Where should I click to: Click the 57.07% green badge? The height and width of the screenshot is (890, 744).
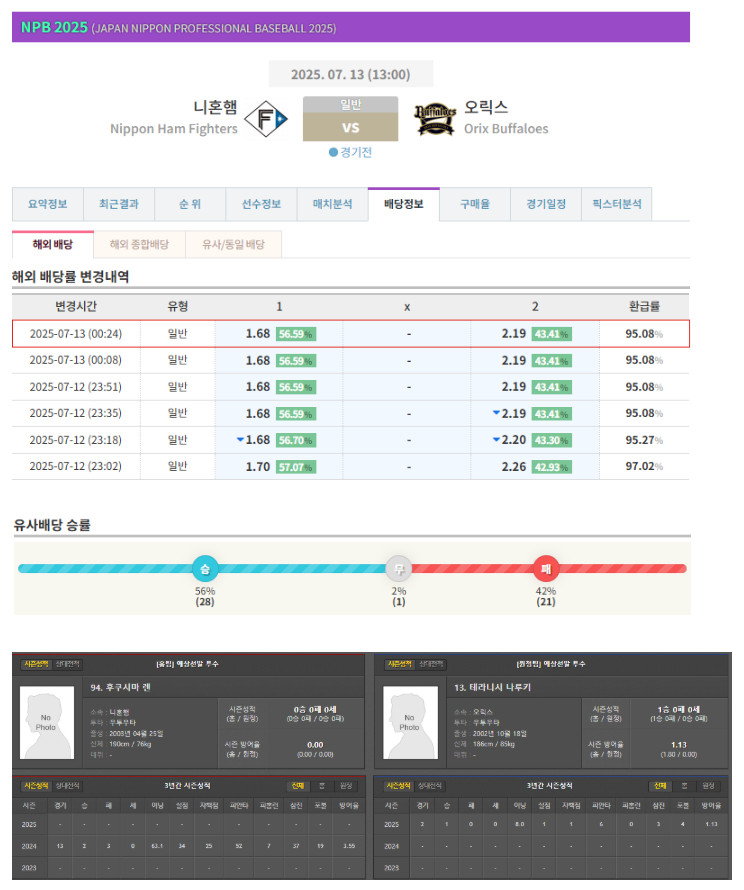(296, 467)
